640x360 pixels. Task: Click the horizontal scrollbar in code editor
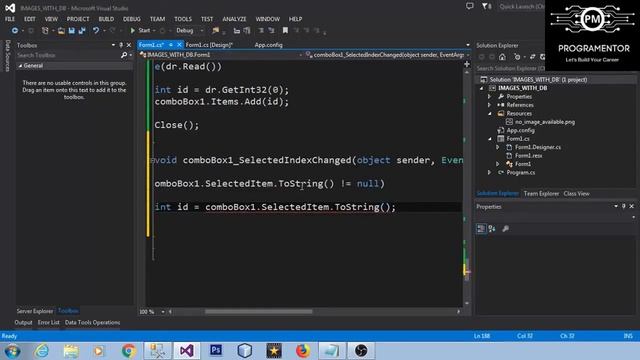coord(258,312)
